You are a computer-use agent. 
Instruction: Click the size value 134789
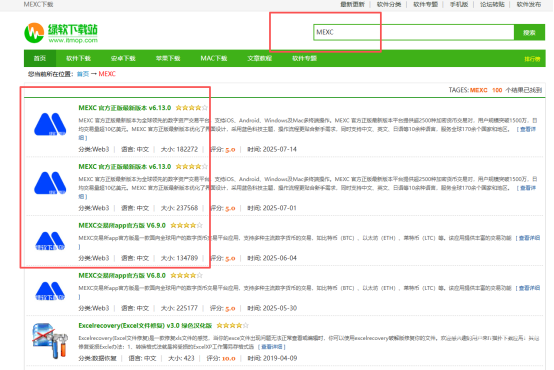187,258
